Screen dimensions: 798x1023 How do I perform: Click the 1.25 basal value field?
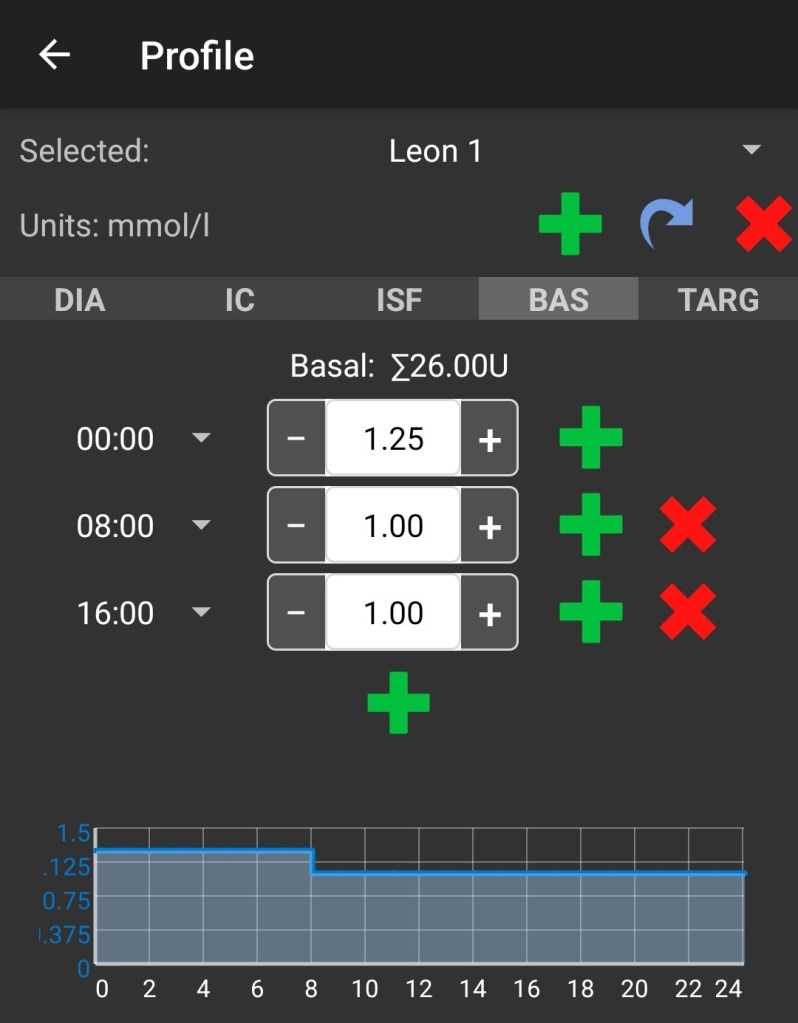(x=393, y=439)
